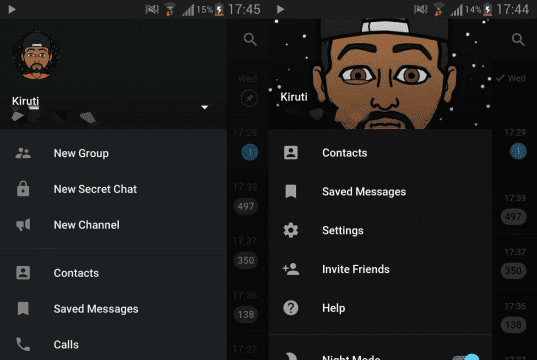Tap search icon in right screenshot
Screen dimensions: 537x360
pyautogui.click(x=518, y=39)
